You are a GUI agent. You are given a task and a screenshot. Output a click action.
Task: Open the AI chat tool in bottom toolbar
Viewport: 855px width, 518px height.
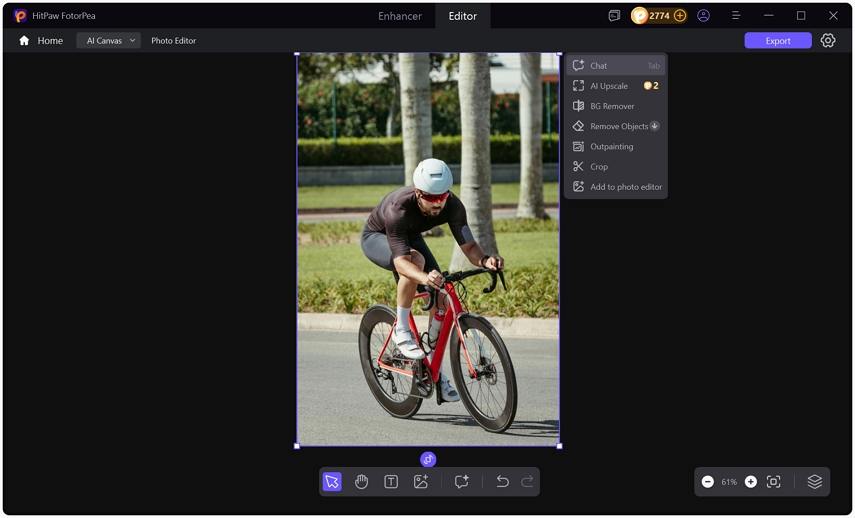point(461,482)
